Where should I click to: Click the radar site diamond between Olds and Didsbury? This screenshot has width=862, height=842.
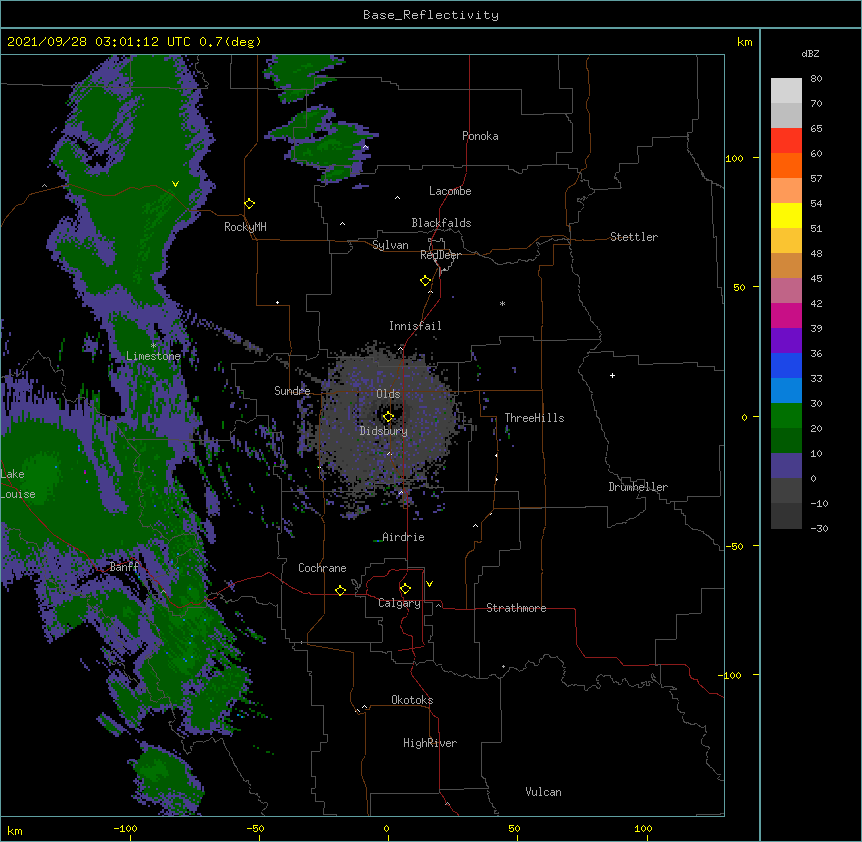pos(388,417)
